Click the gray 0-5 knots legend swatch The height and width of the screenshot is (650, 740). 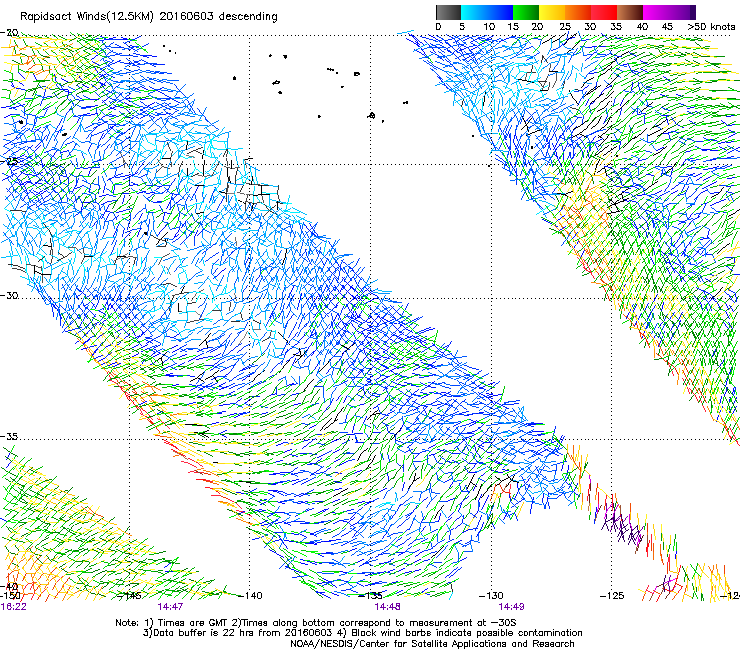point(449,12)
